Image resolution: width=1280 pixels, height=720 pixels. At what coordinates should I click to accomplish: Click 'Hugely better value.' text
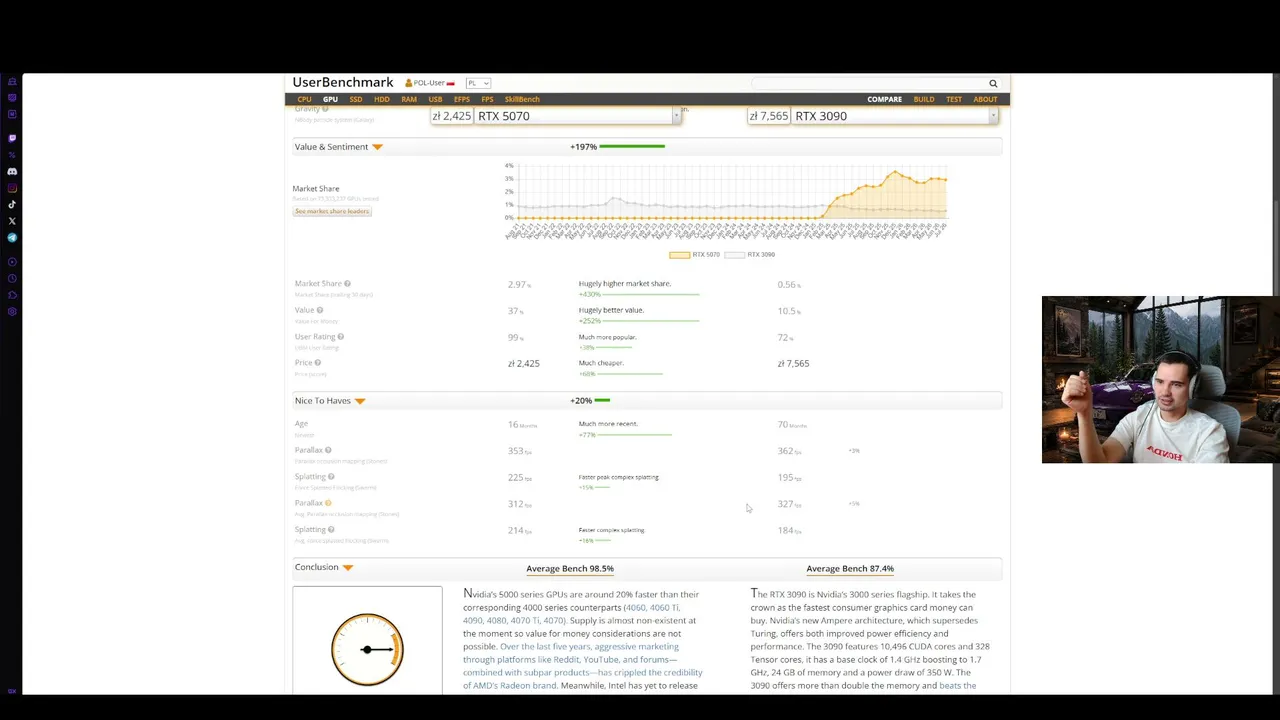click(611, 310)
